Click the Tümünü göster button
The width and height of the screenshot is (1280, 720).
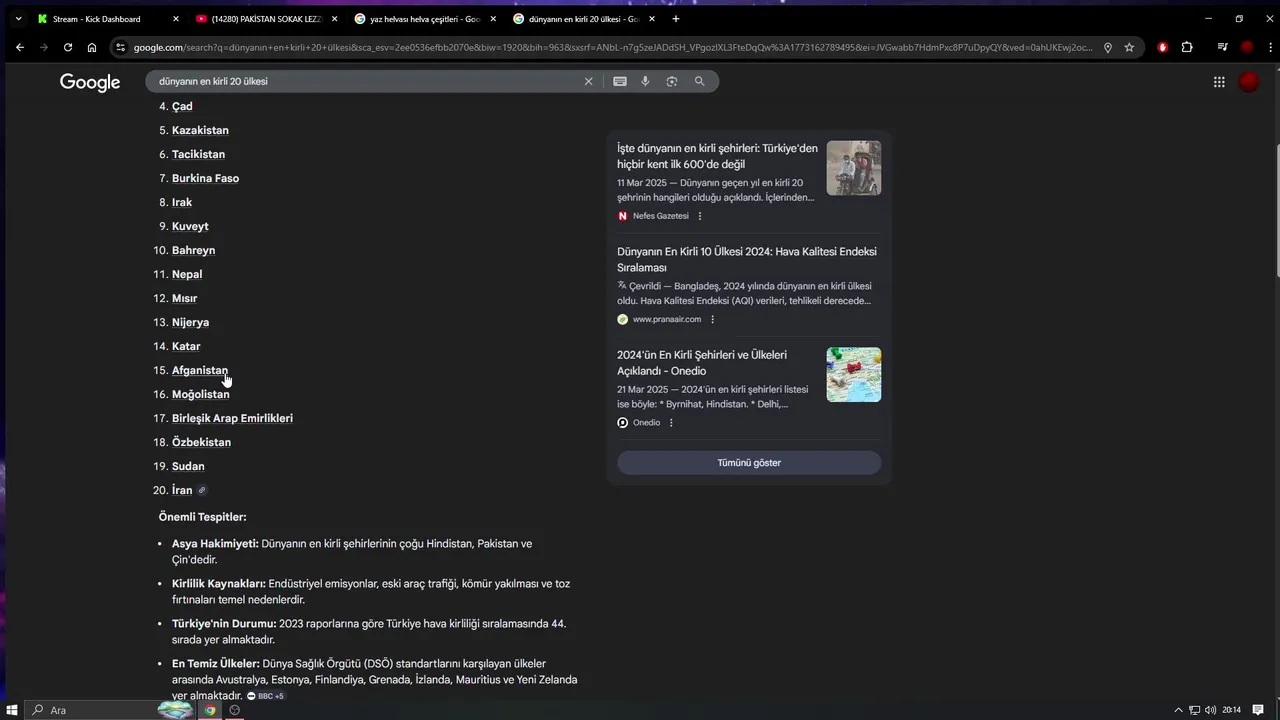pos(749,463)
